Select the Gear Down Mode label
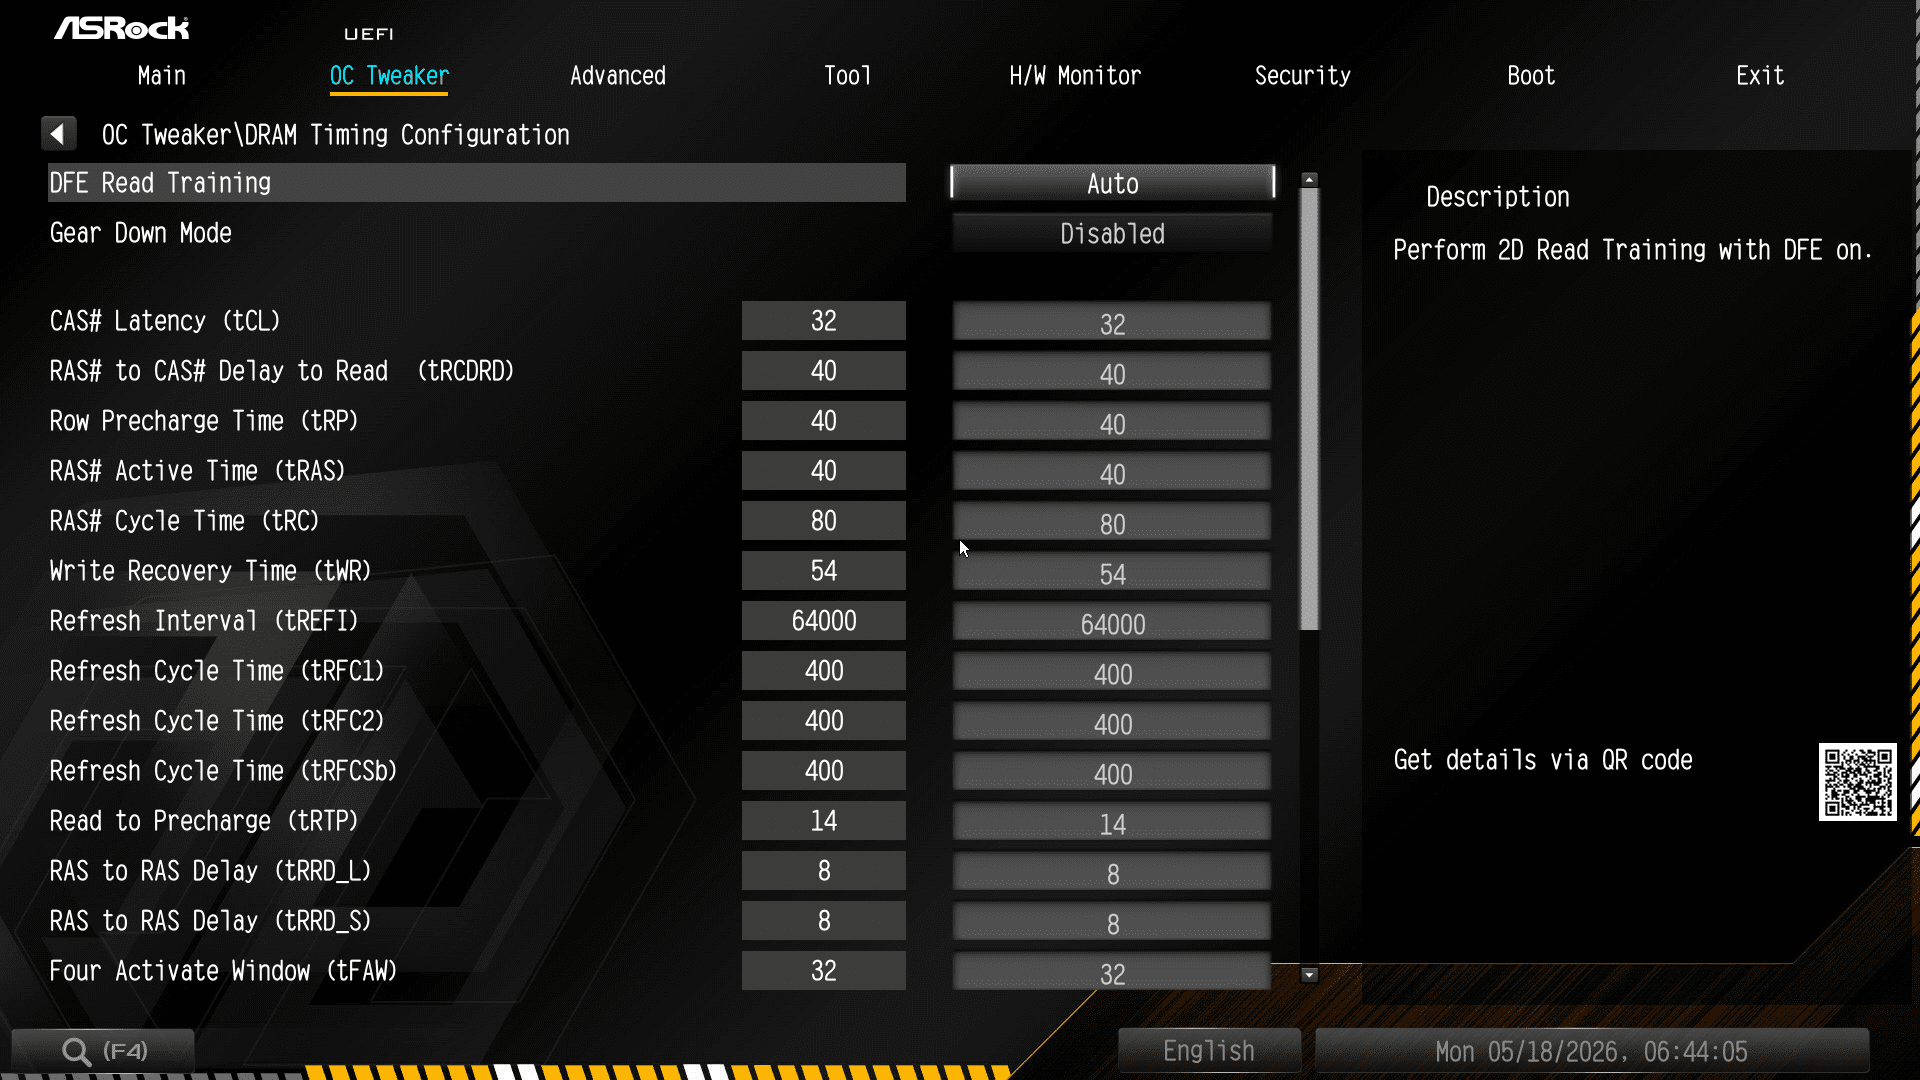This screenshot has width=1920, height=1080. [141, 233]
